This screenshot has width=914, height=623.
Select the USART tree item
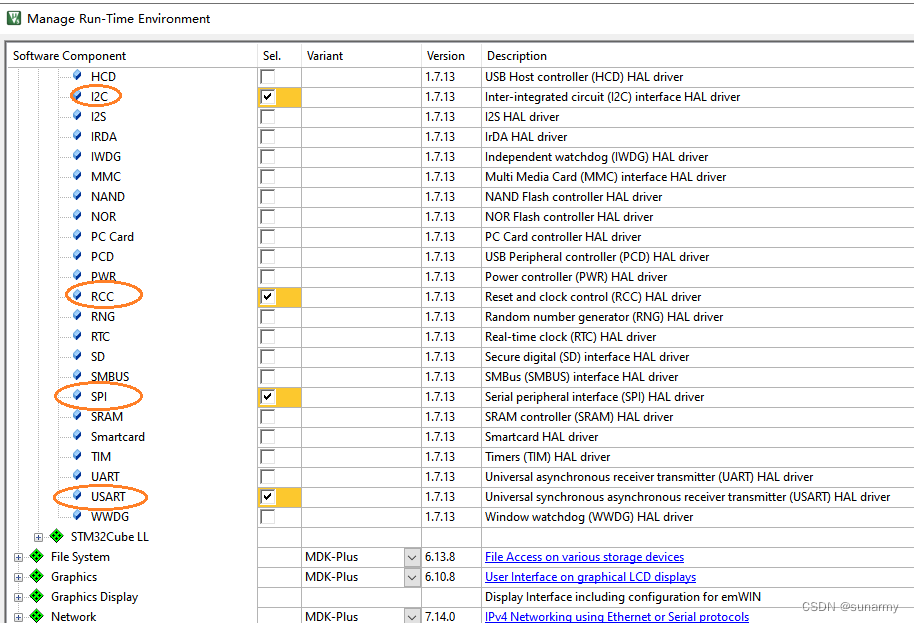click(x=108, y=497)
